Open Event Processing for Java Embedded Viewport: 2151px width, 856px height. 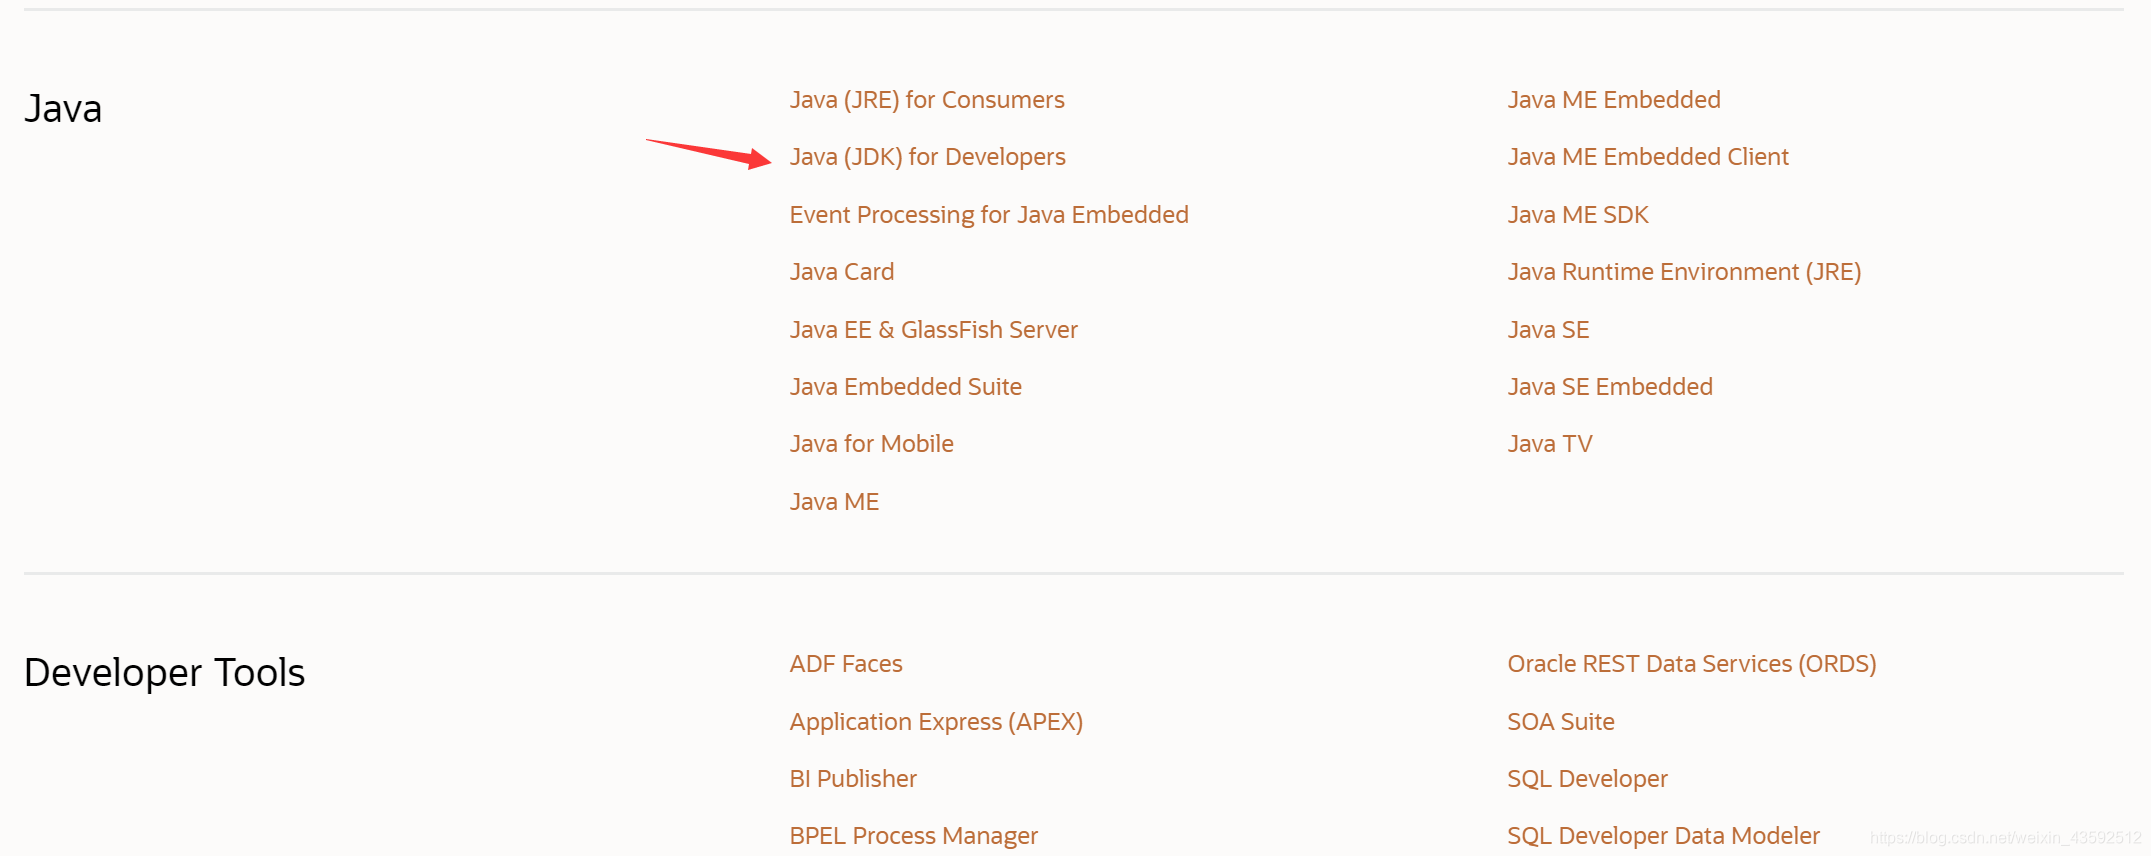tap(989, 215)
